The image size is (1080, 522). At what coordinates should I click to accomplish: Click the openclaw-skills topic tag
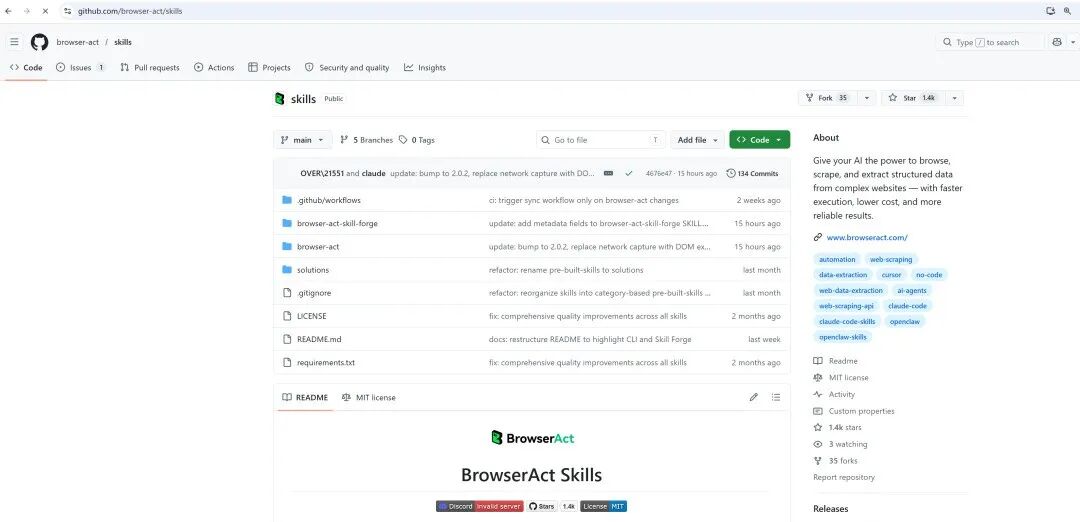842,337
